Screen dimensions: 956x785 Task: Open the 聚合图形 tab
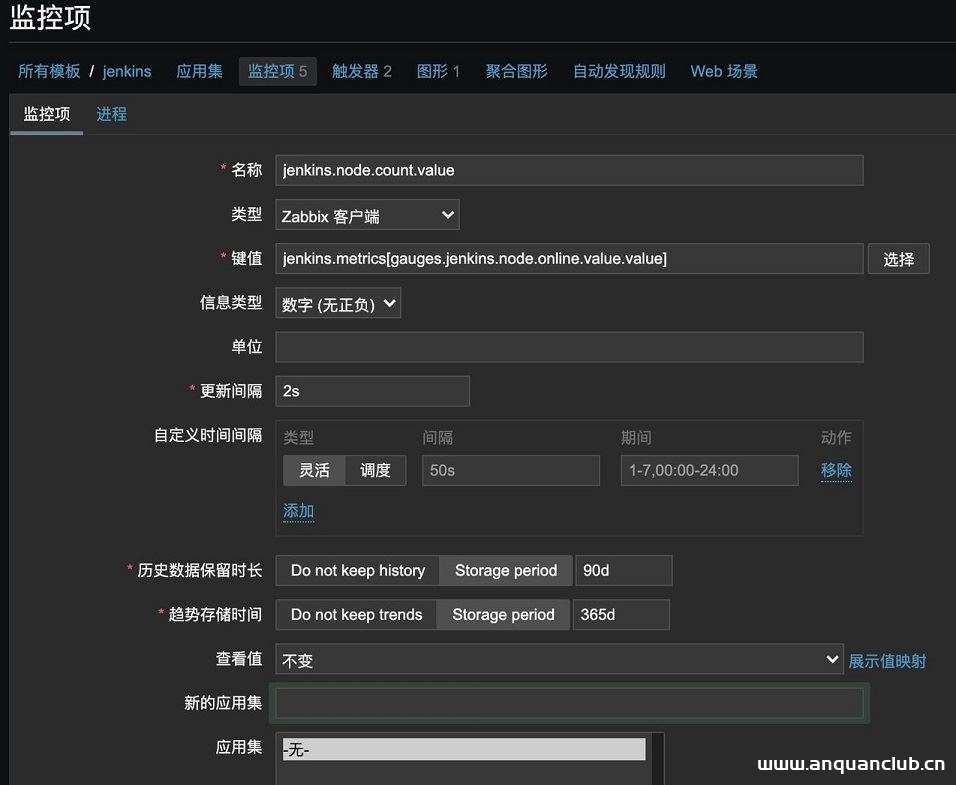click(516, 71)
